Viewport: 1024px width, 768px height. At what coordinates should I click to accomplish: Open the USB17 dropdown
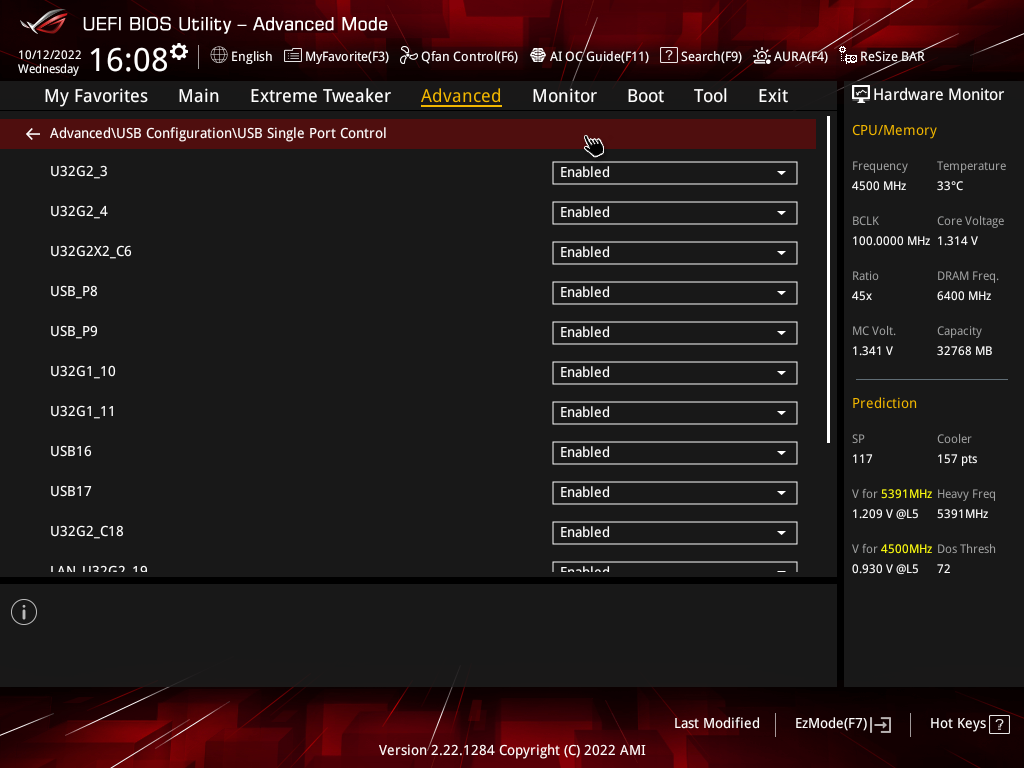tap(675, 492)
